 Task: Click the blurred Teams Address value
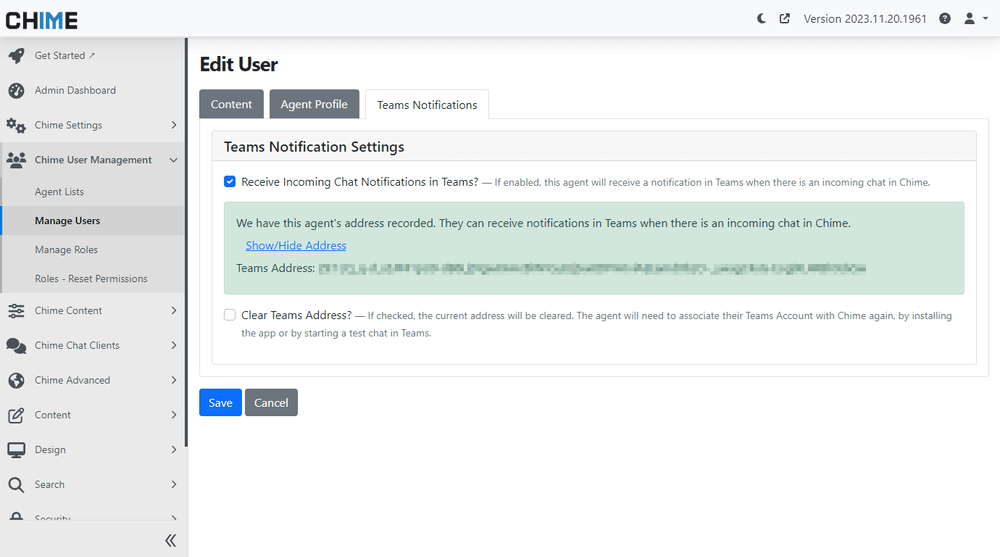tap(592, 269)
